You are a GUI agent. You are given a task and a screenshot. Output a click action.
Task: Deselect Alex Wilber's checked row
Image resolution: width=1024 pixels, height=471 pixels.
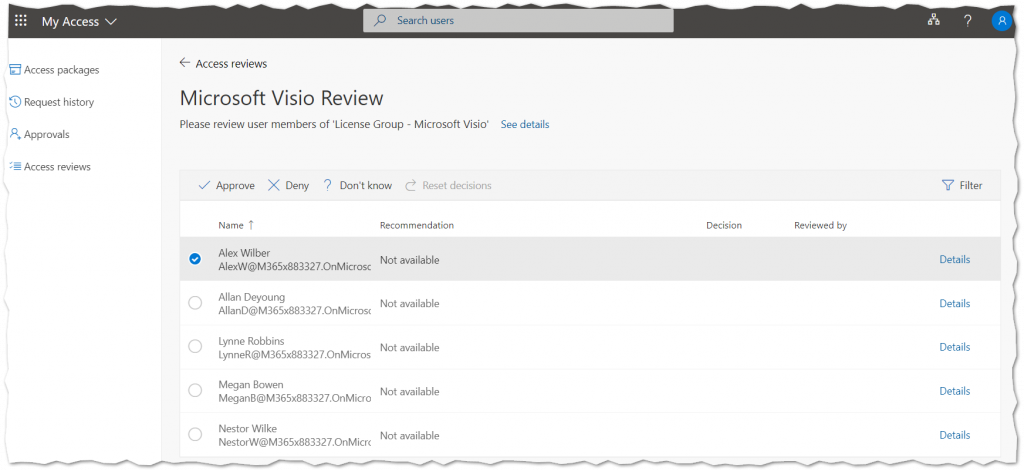pos(195,259)
